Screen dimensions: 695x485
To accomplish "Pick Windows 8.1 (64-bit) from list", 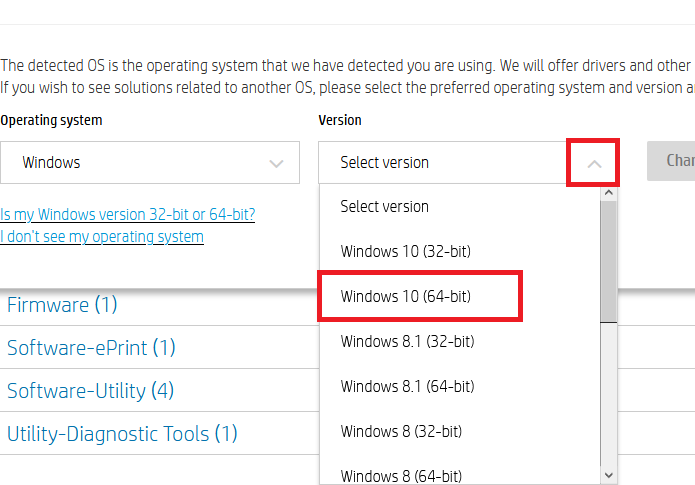I will pyautogui.click(x=407, y=386).
